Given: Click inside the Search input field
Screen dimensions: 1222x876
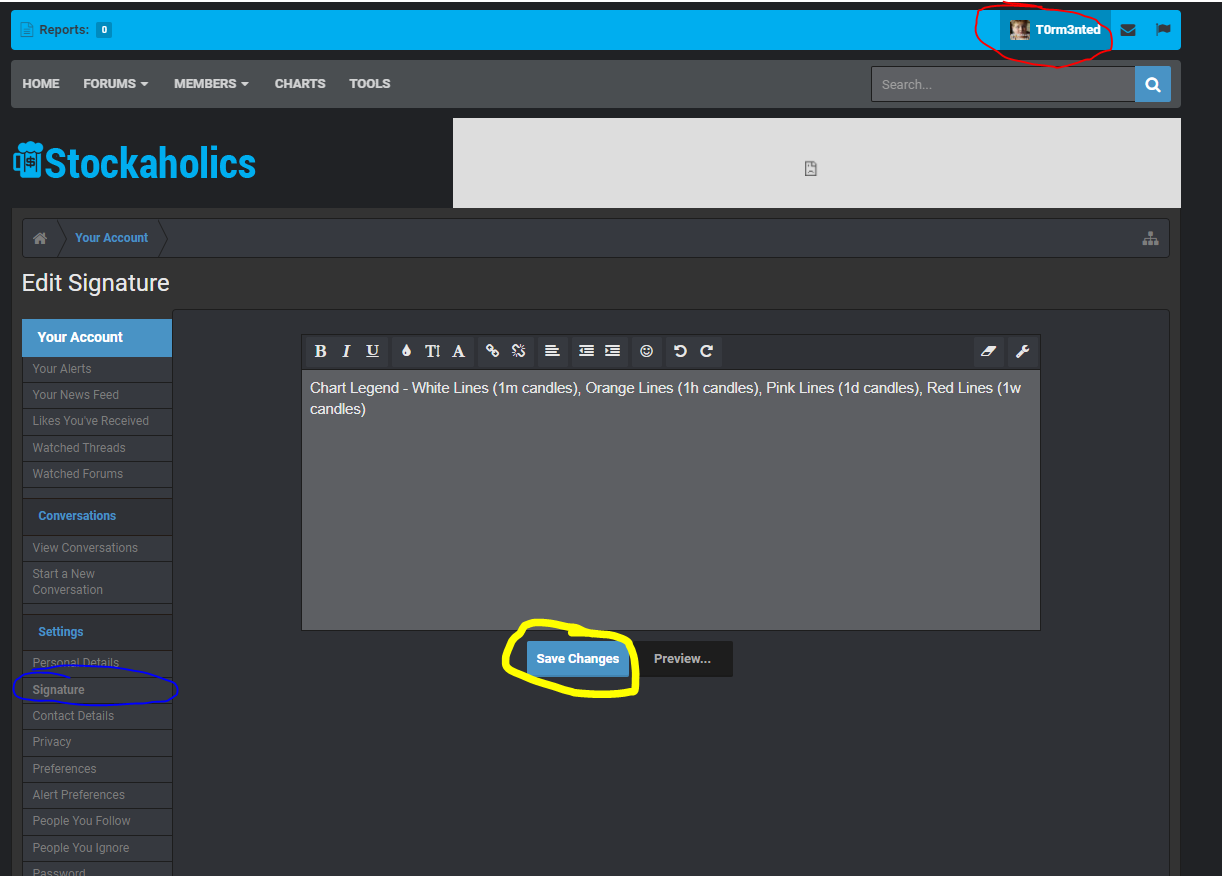Looking at the screenshot, I should (x=1002, y=85).
